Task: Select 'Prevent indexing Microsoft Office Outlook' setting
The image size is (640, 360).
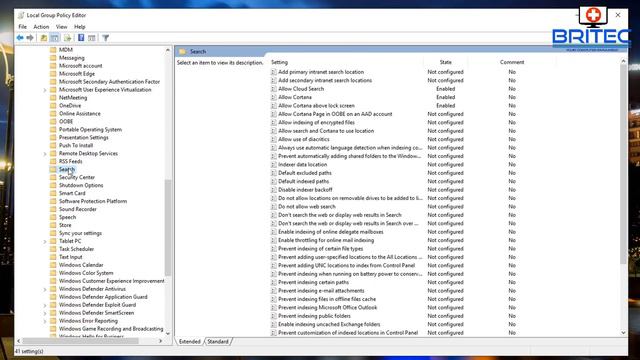Action: point(328,307)
